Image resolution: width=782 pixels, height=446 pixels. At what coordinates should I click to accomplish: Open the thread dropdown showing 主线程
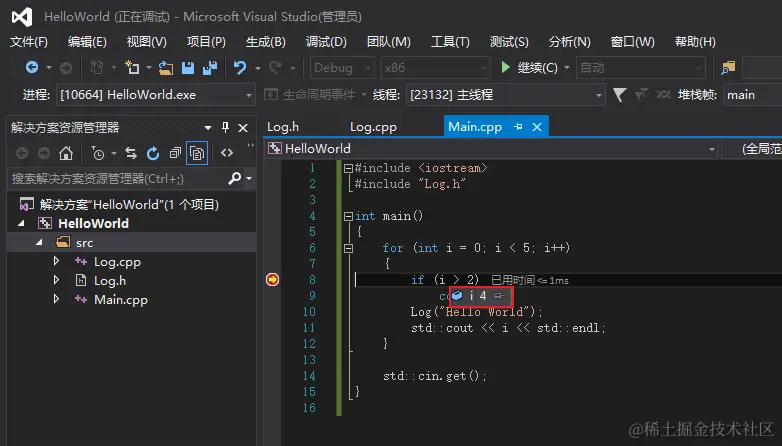pos(505,95)
